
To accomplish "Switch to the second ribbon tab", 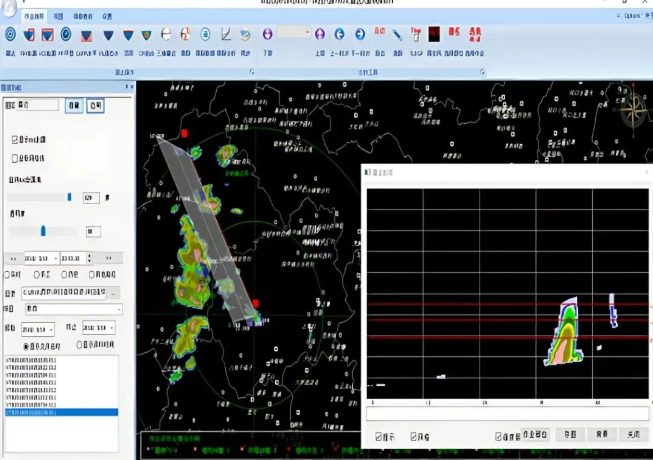I will click(58, 16).
